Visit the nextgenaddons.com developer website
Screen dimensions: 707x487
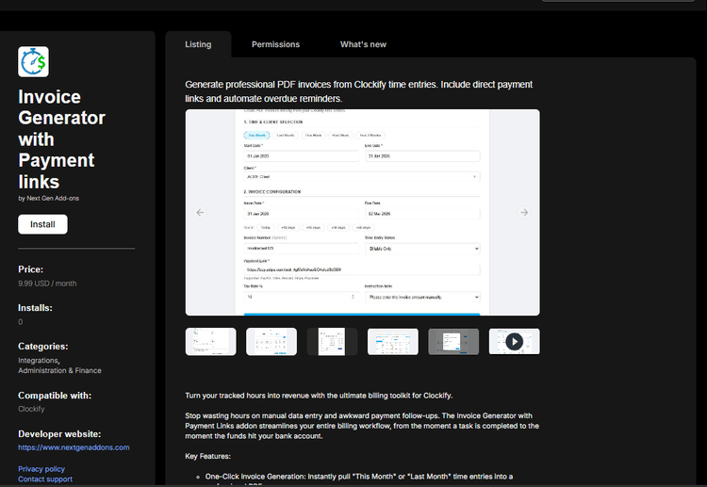[73, 447]
